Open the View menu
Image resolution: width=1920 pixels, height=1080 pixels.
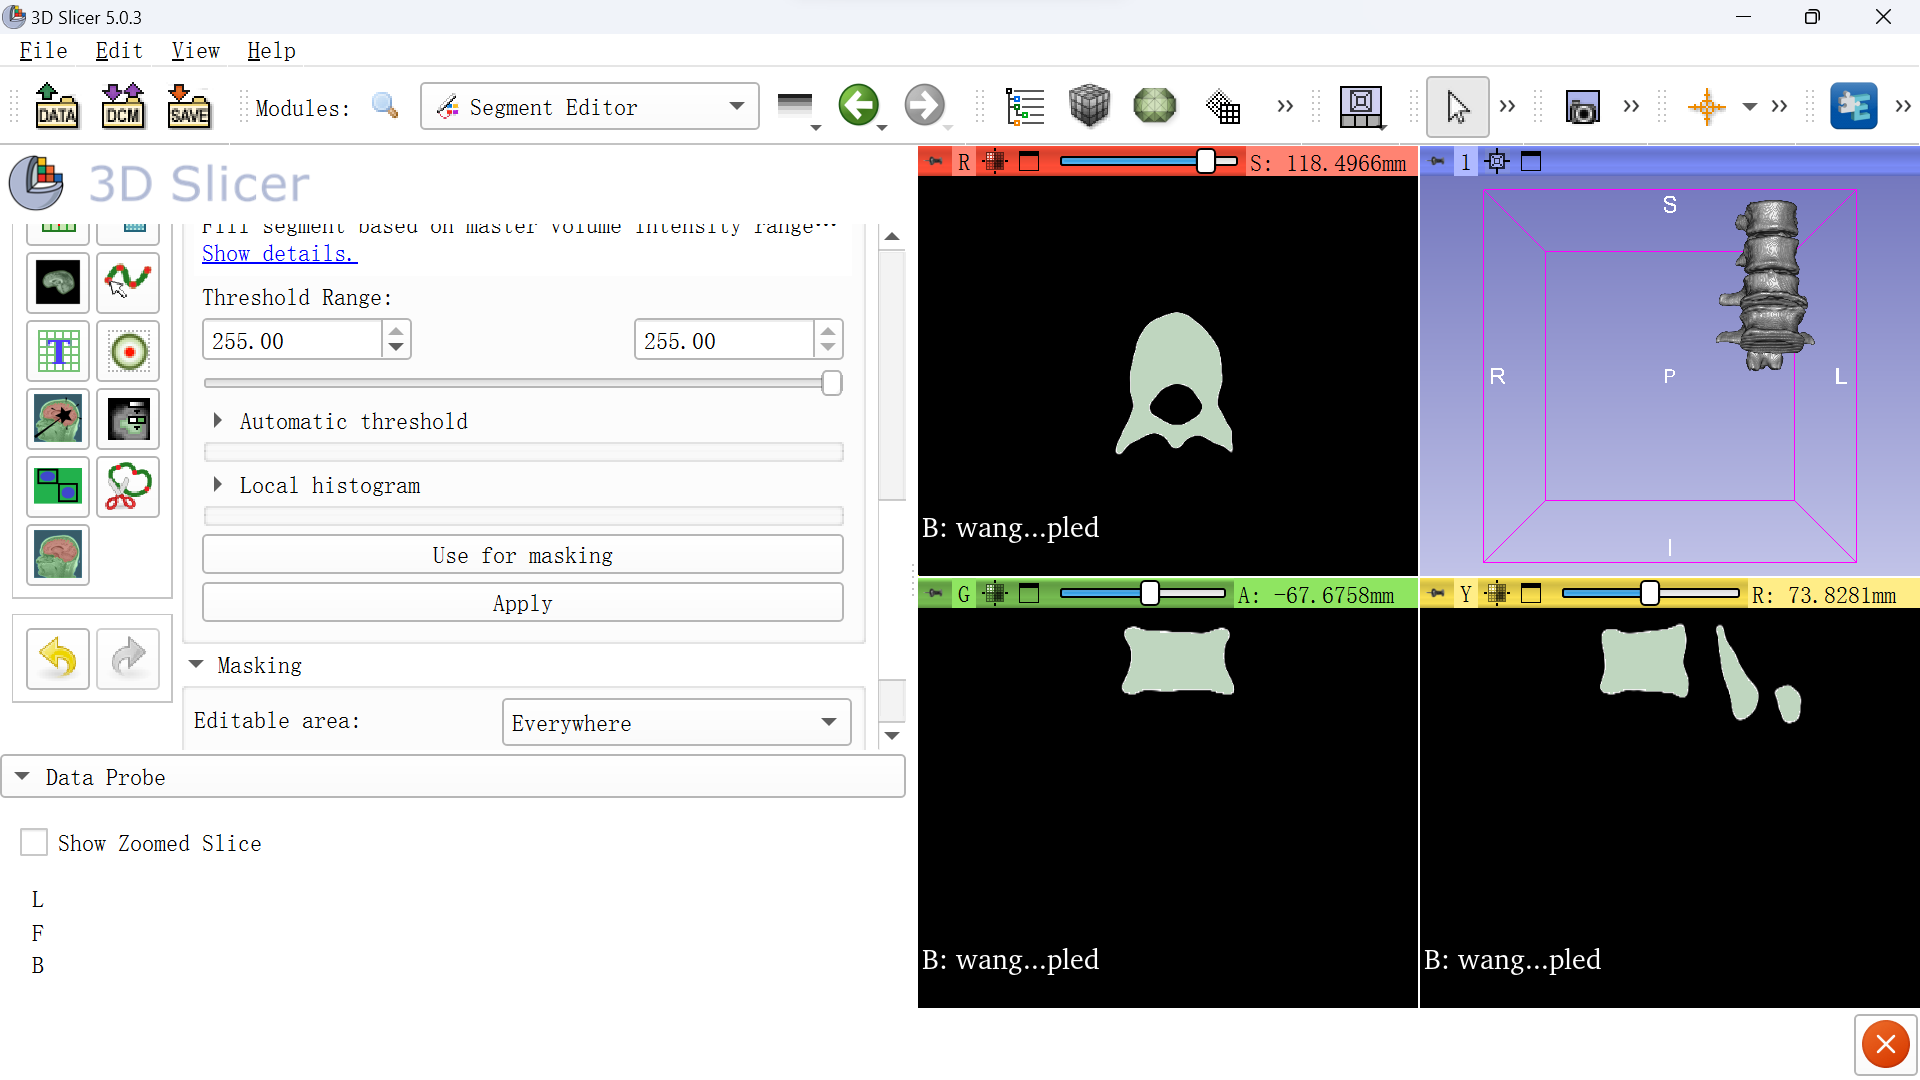tap(195, 51)
